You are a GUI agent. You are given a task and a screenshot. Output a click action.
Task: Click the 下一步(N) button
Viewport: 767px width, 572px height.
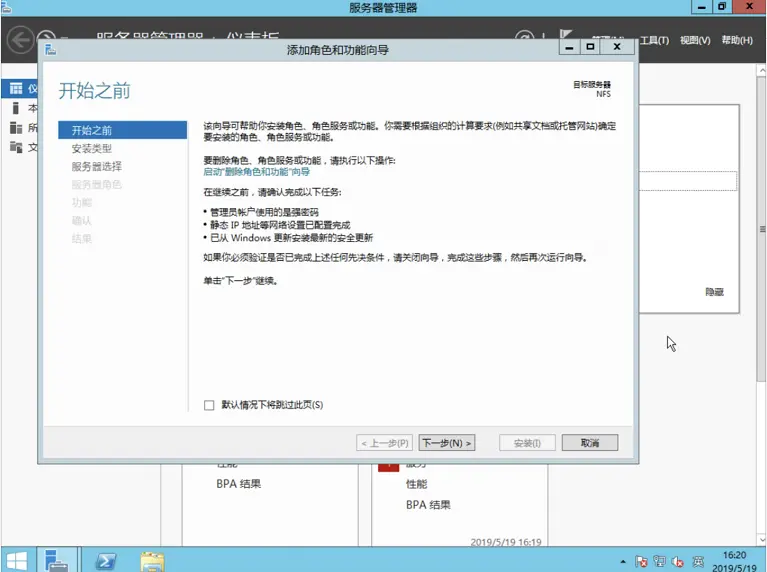tap(447, 443)
